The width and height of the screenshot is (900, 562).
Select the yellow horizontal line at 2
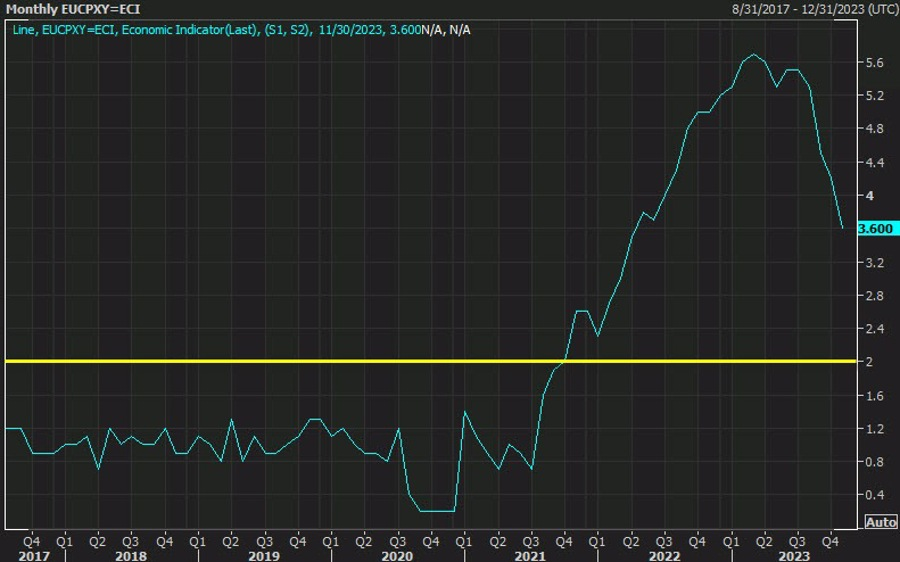[x=430, y=361]
